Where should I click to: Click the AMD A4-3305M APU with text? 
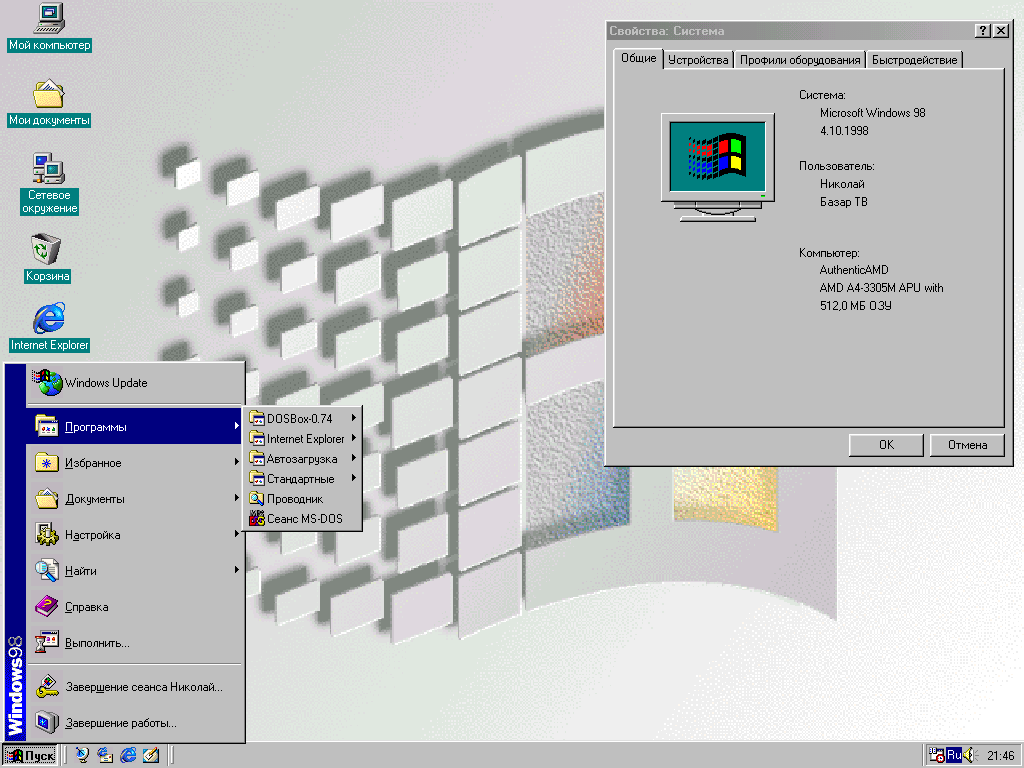pyautogui.click(x=882, y=288)
